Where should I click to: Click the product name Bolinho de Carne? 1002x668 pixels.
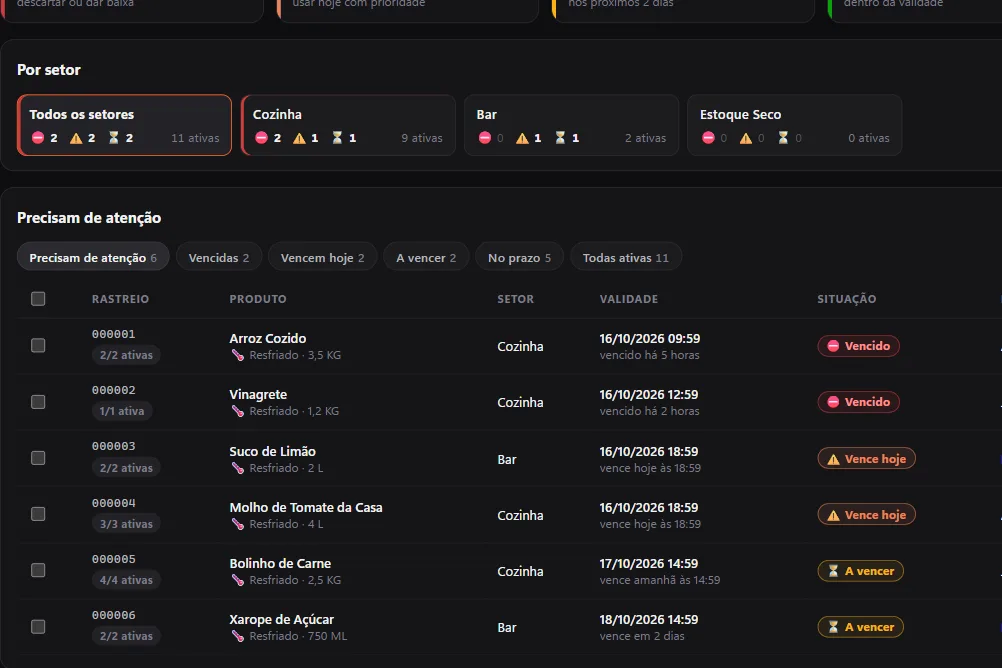click(280, 564)
